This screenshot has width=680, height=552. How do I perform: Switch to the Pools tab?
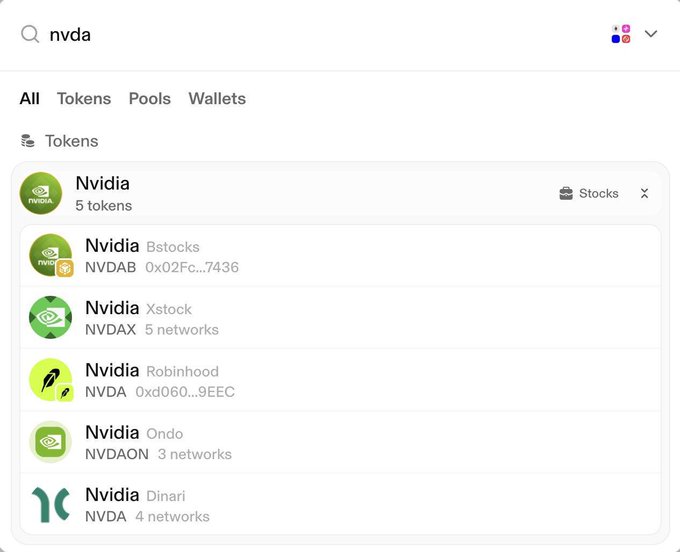(x=150, y=99)
